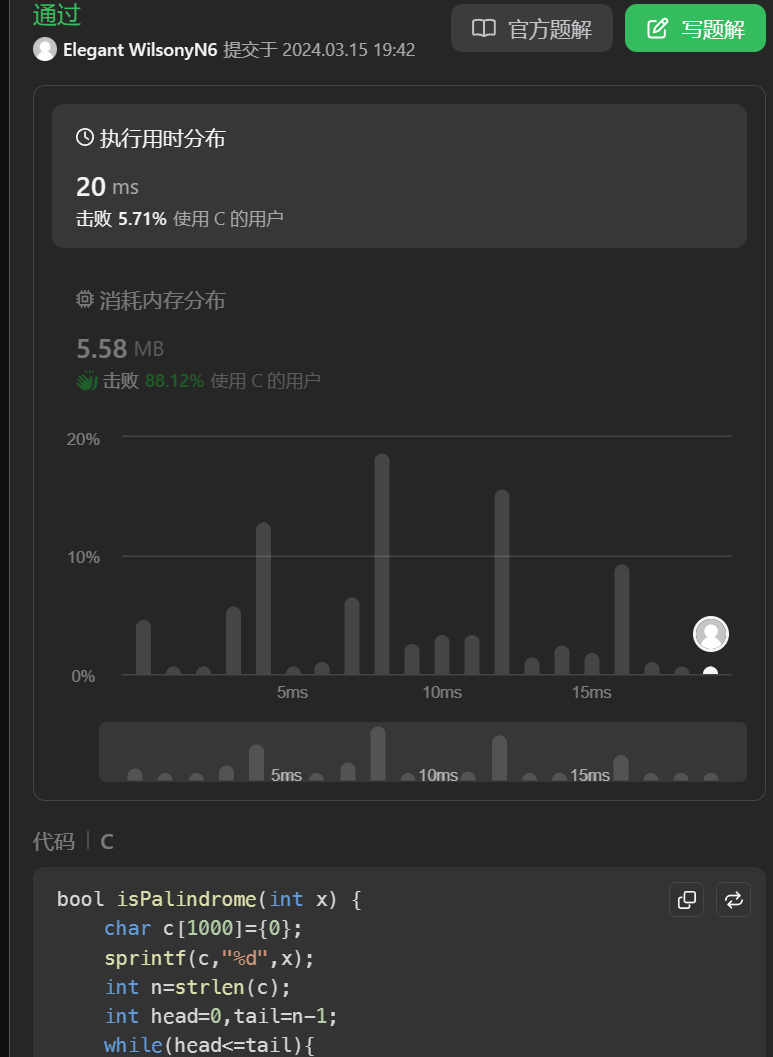The image size is (773, 1057).
Task: Click the clock icon beside 执行用时分布
Action: (x=85, y=138)
